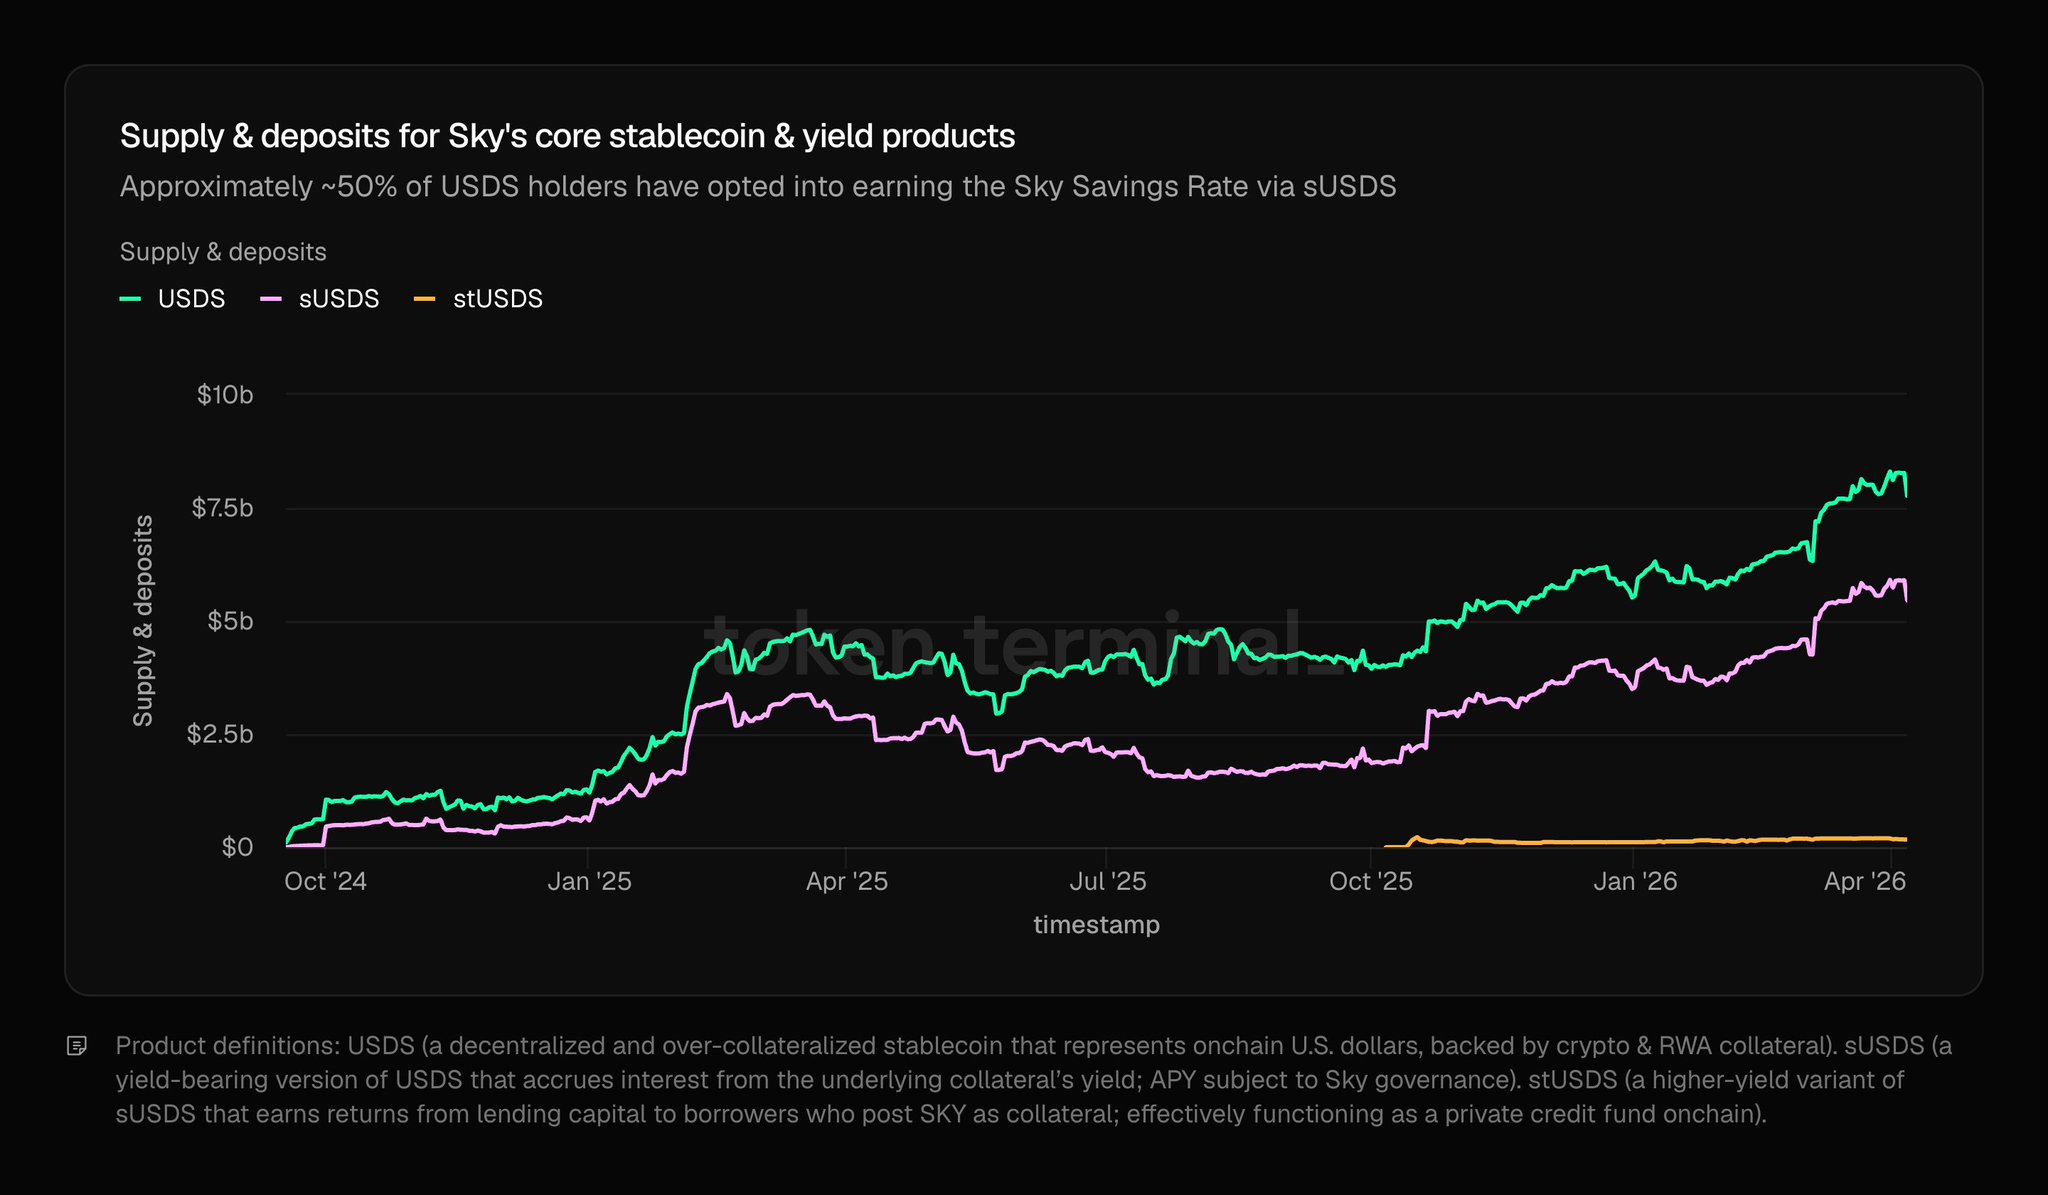Image resolution: width=2048 pixels, height=1195 pixels.
Task: Toggle the stUSDS series legend label
Action: point(498,299)
